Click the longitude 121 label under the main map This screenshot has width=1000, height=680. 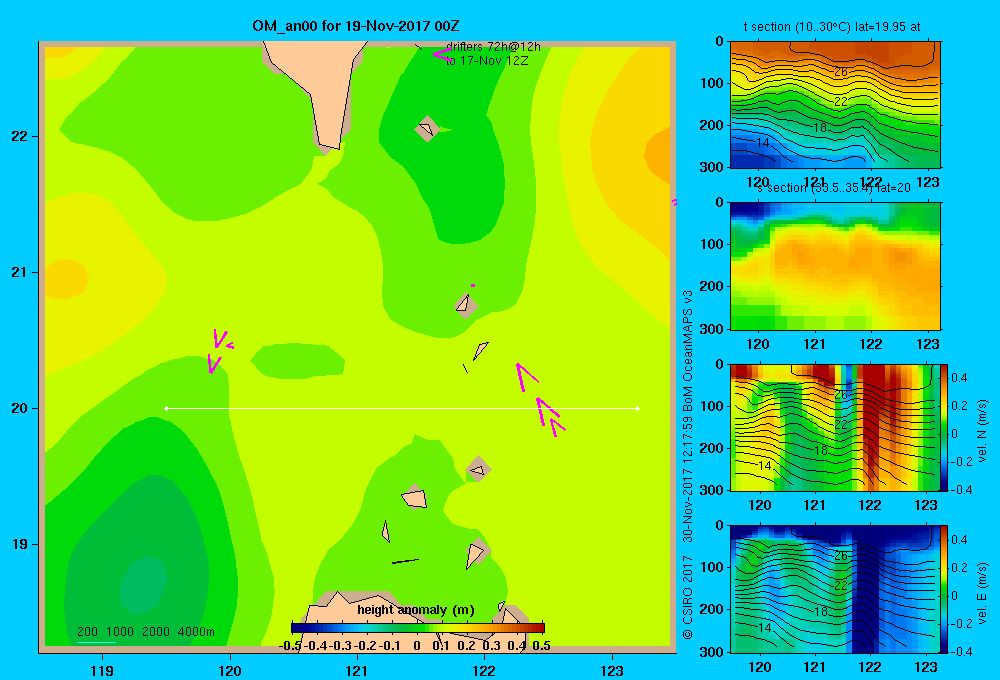click(357, 670)
